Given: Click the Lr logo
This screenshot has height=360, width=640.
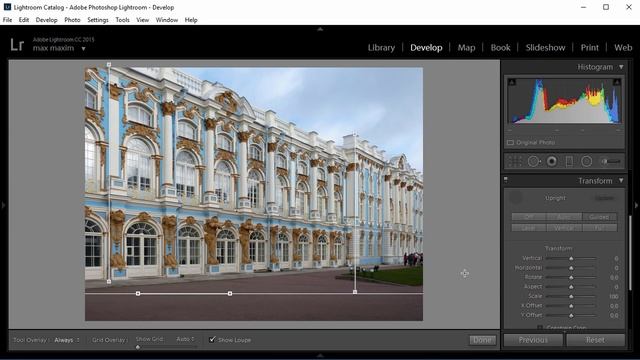Looking at the screenshot, I should 17,44.
